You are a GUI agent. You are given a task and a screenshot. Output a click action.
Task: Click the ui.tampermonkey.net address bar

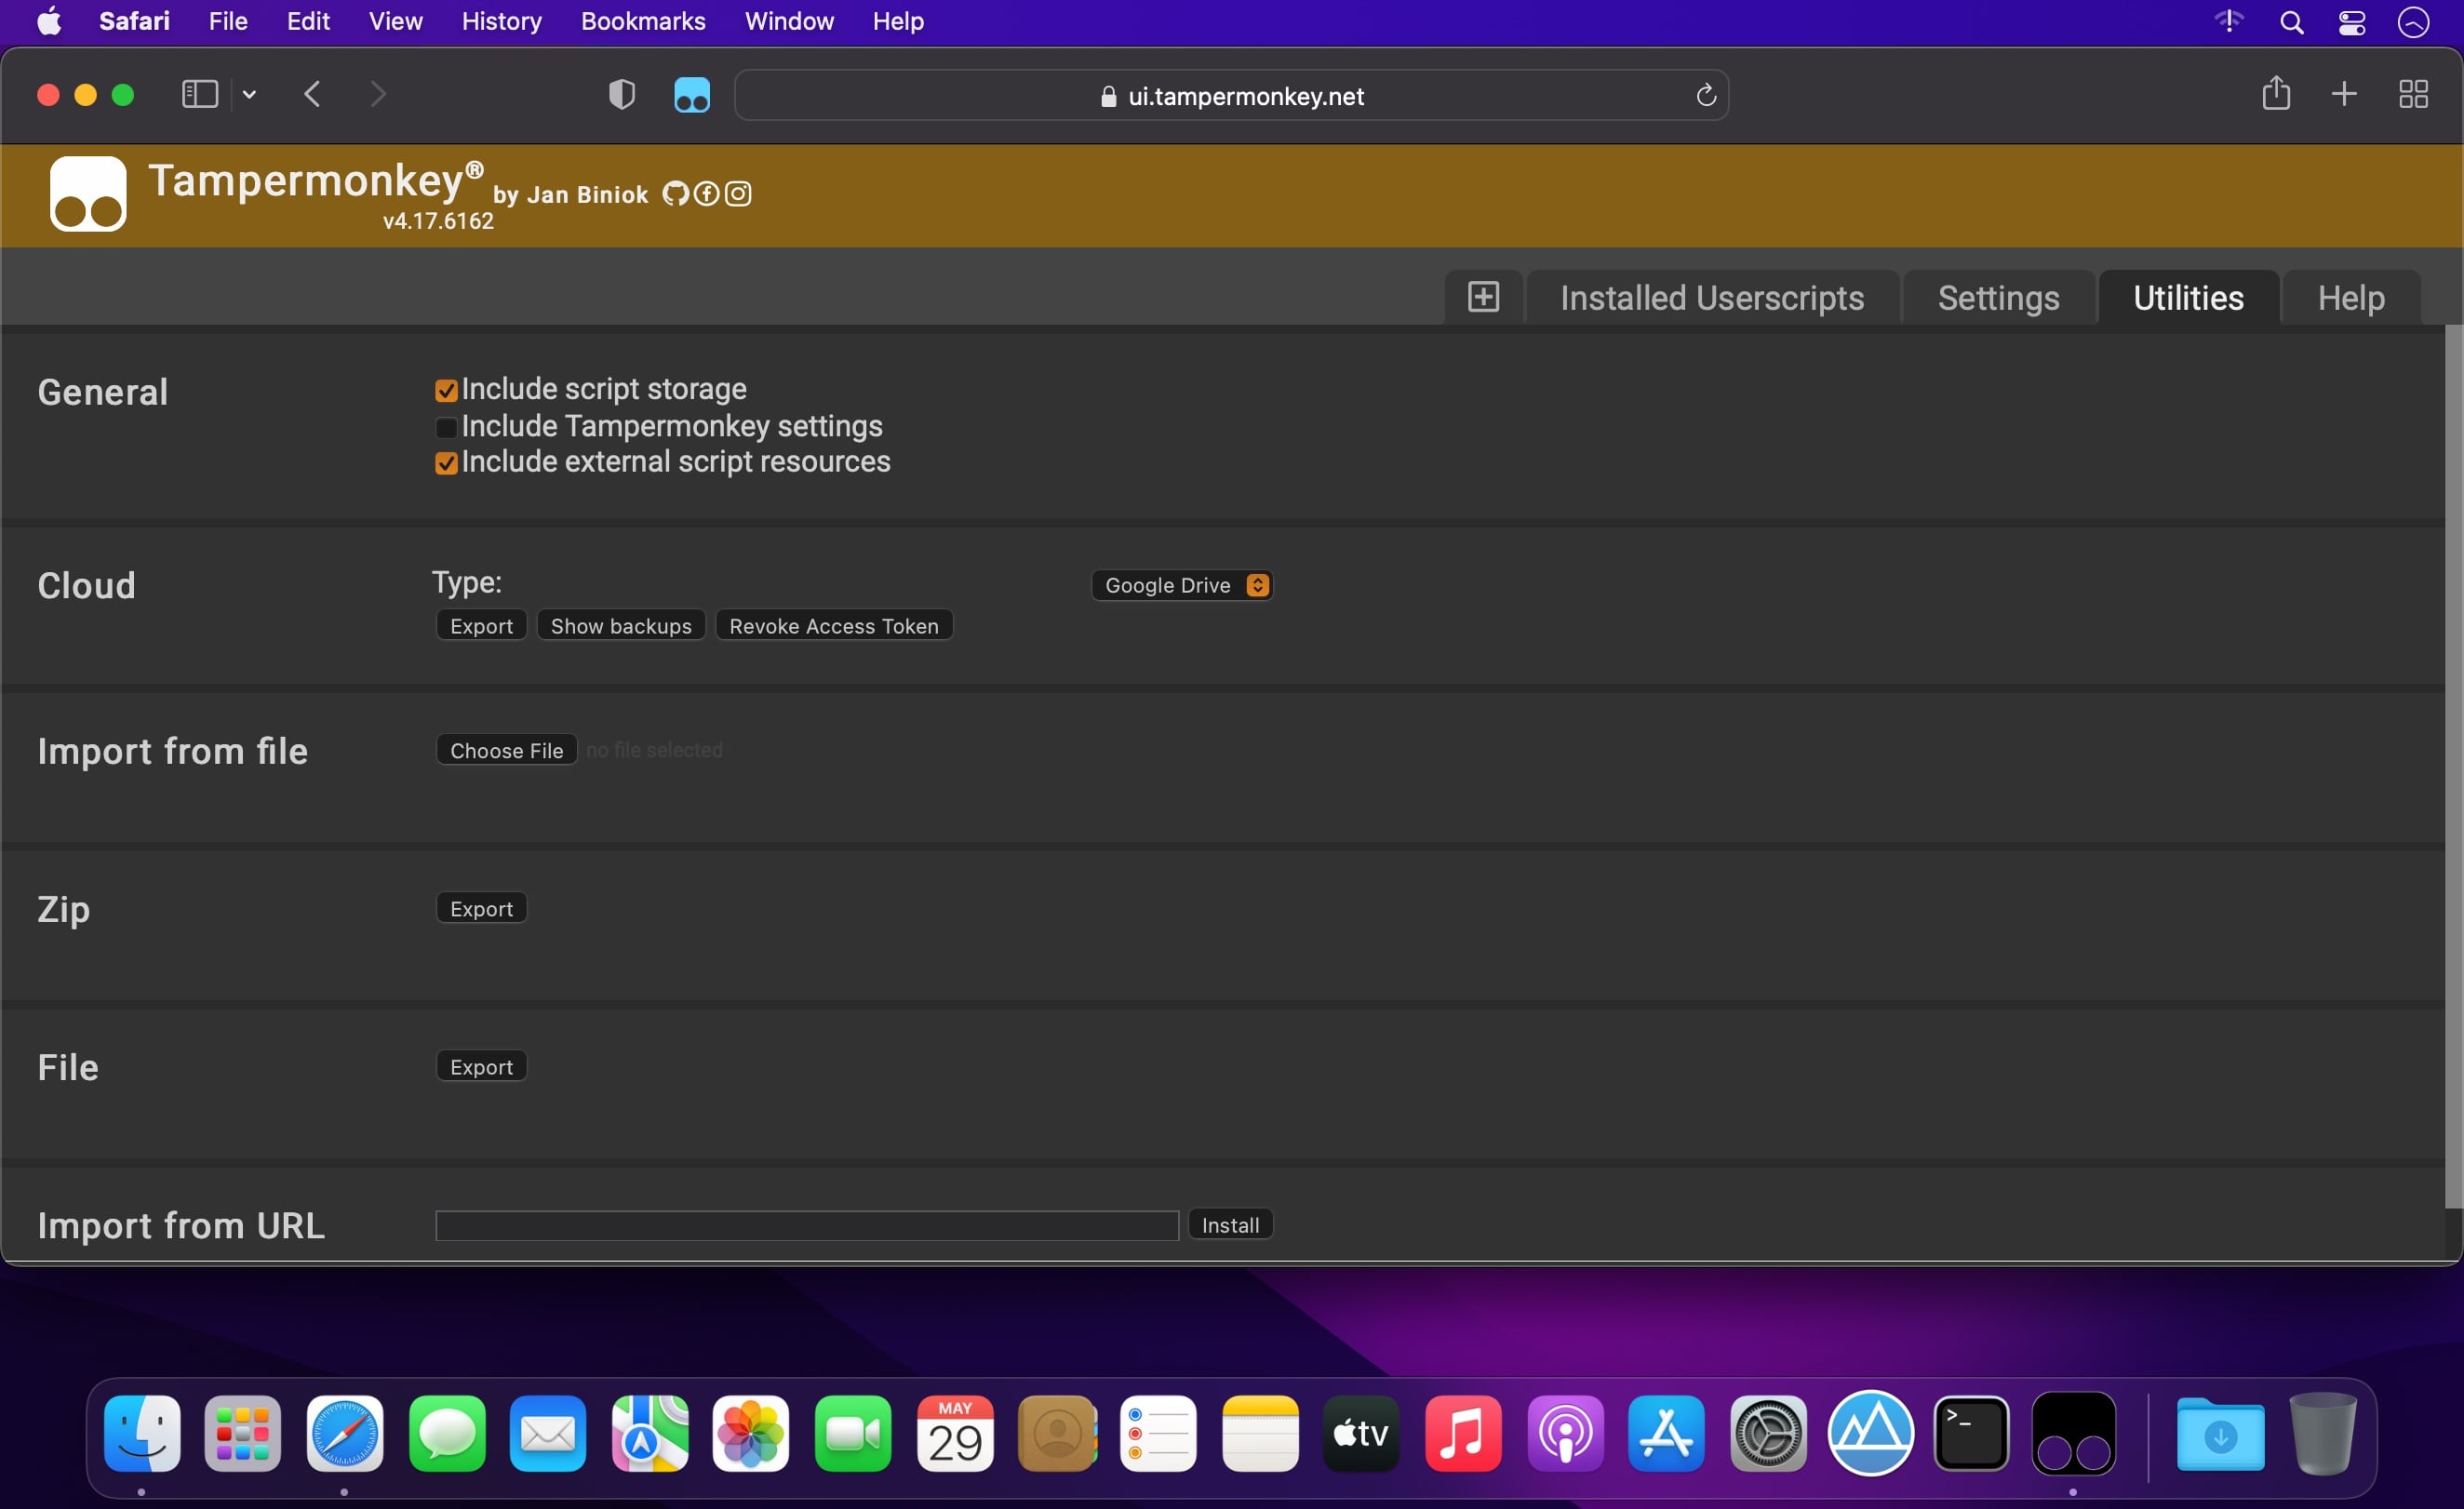[1232, 96]
